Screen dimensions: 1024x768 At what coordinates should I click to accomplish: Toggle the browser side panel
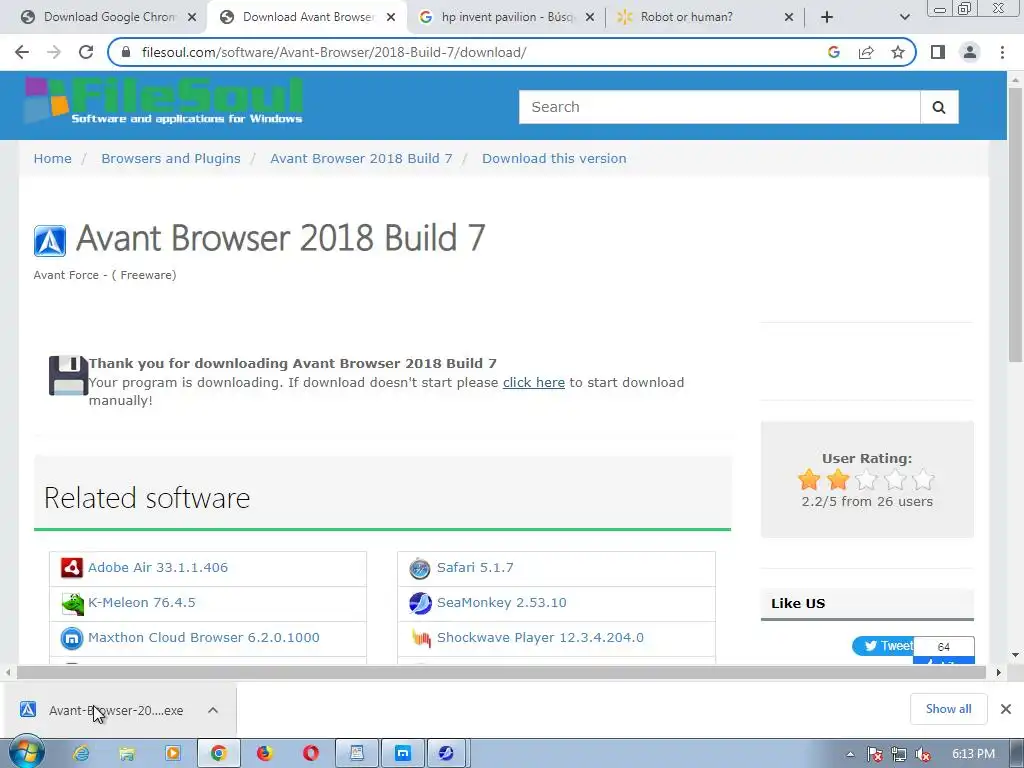(938, 52)
